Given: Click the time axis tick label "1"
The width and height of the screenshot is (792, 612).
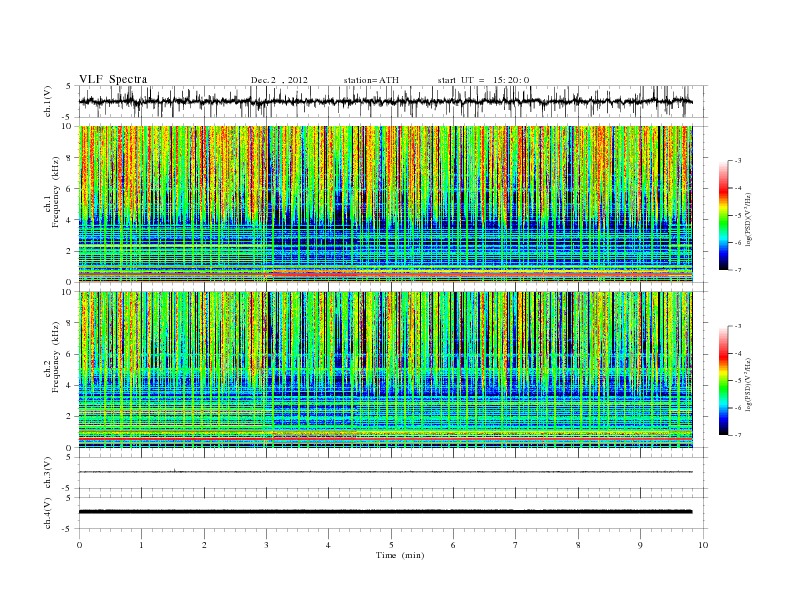Looking at the screenshot, I should (142, 545).
